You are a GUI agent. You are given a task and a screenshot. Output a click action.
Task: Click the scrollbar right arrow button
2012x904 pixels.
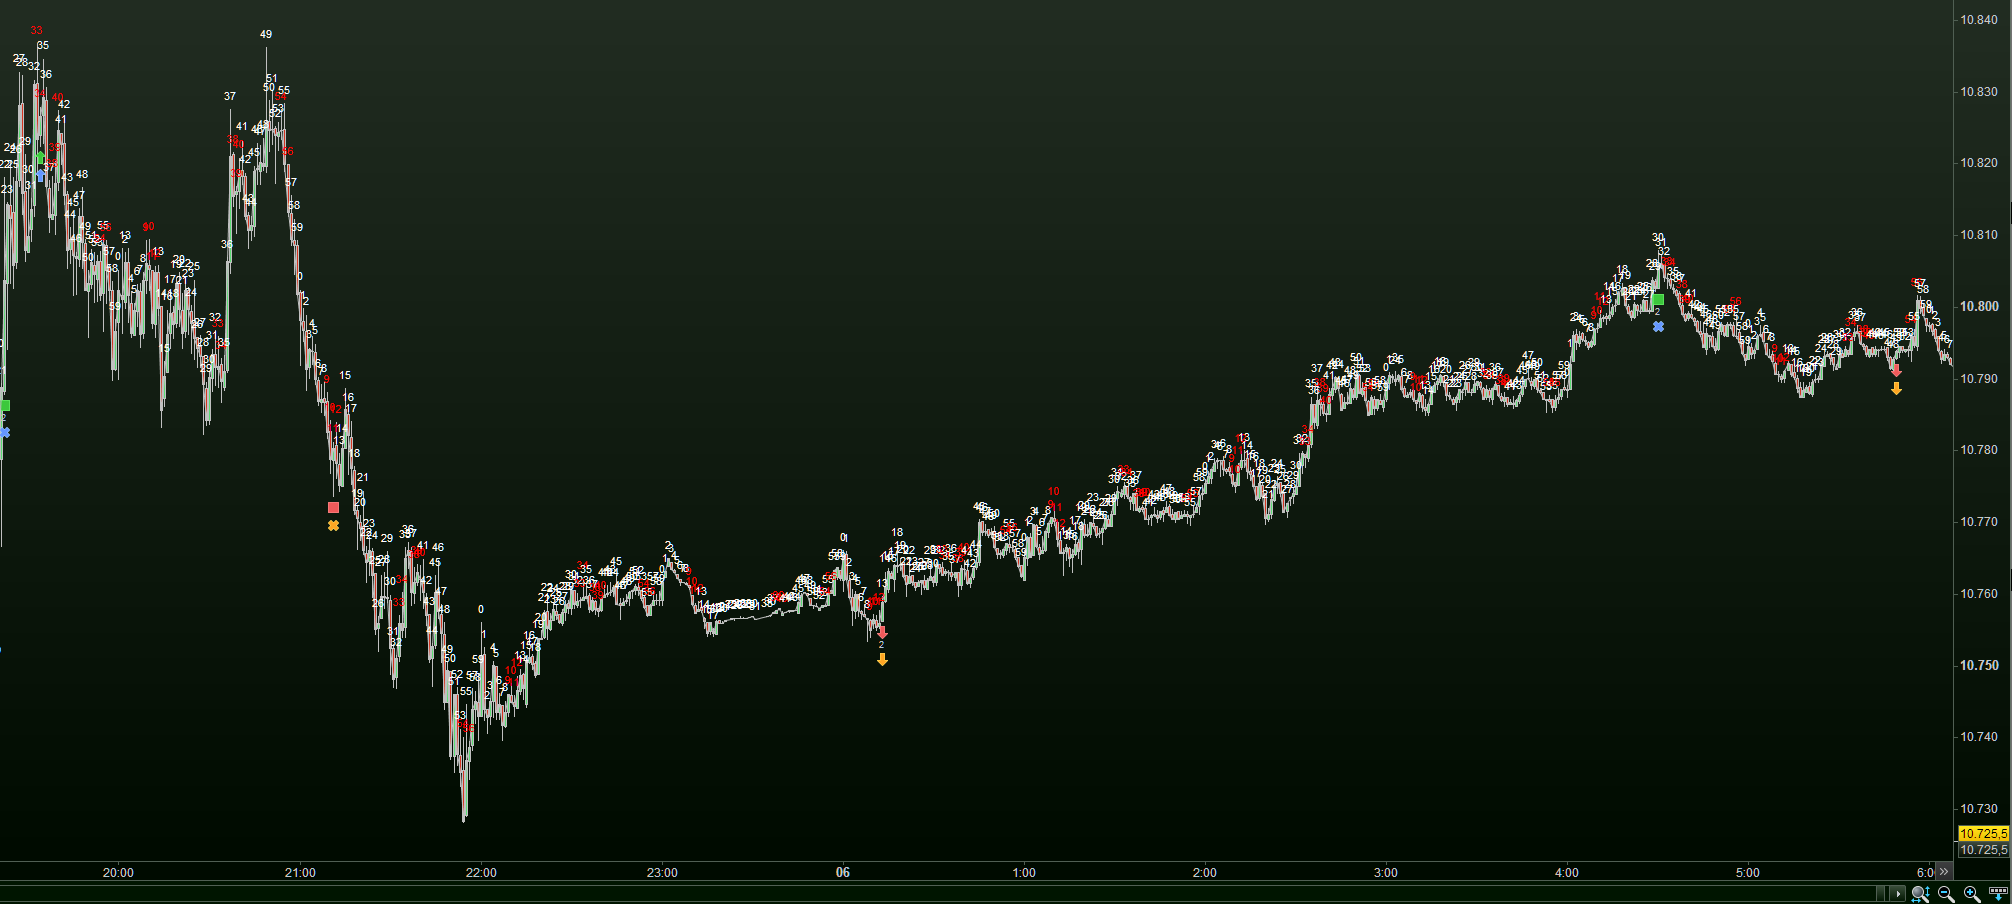[1898, 893]
